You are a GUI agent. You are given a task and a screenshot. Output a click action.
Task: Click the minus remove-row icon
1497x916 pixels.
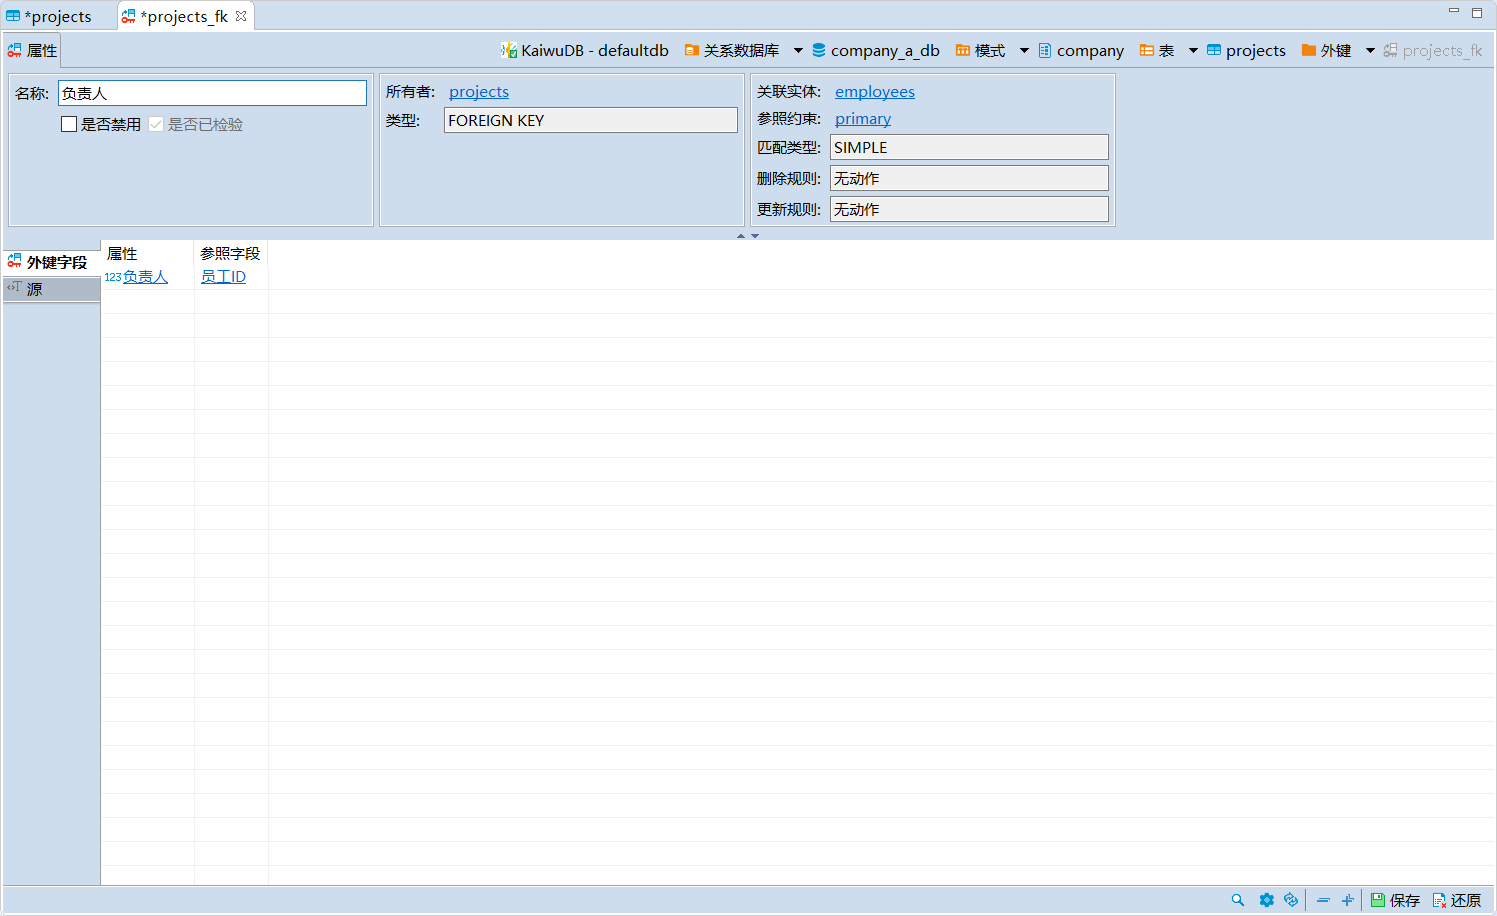pyautogui.click(x=1323, y=900)
